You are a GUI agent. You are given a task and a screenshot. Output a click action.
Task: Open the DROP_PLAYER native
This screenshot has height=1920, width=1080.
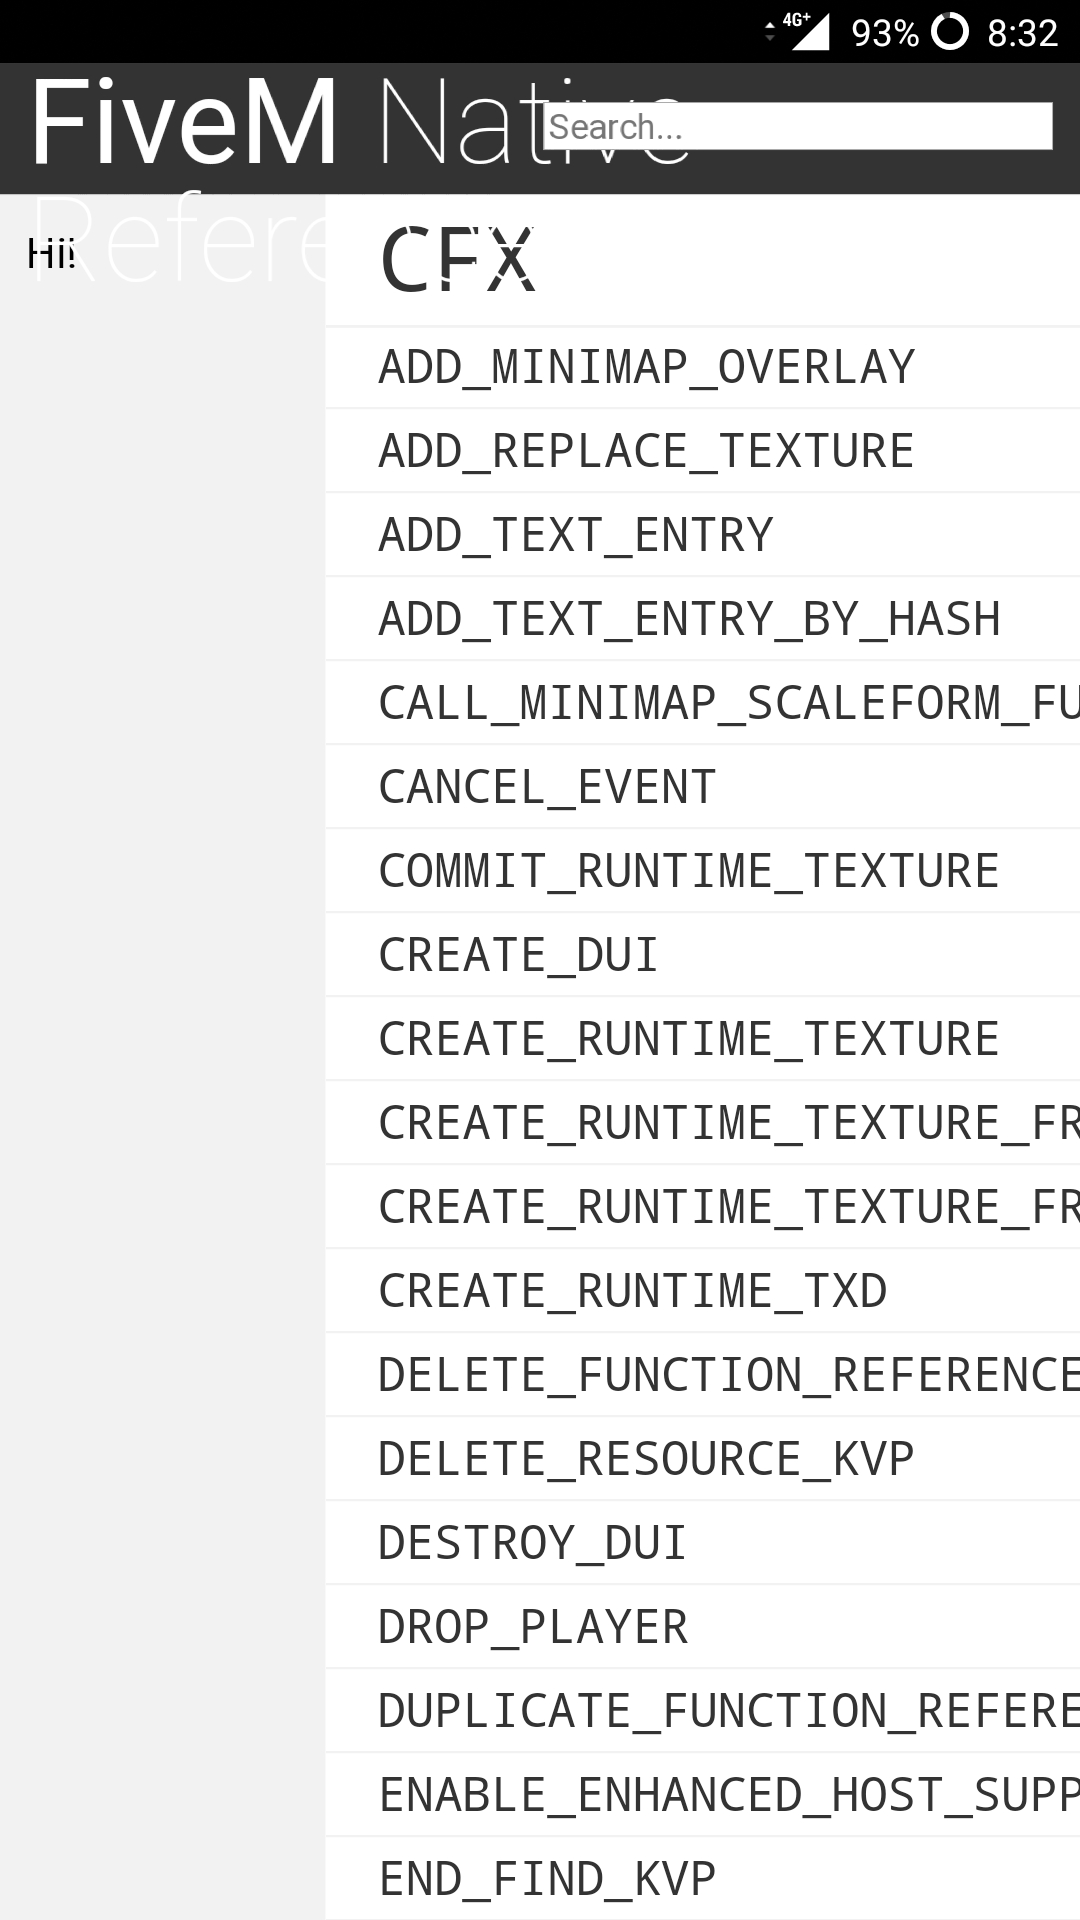pos(532,1627)
